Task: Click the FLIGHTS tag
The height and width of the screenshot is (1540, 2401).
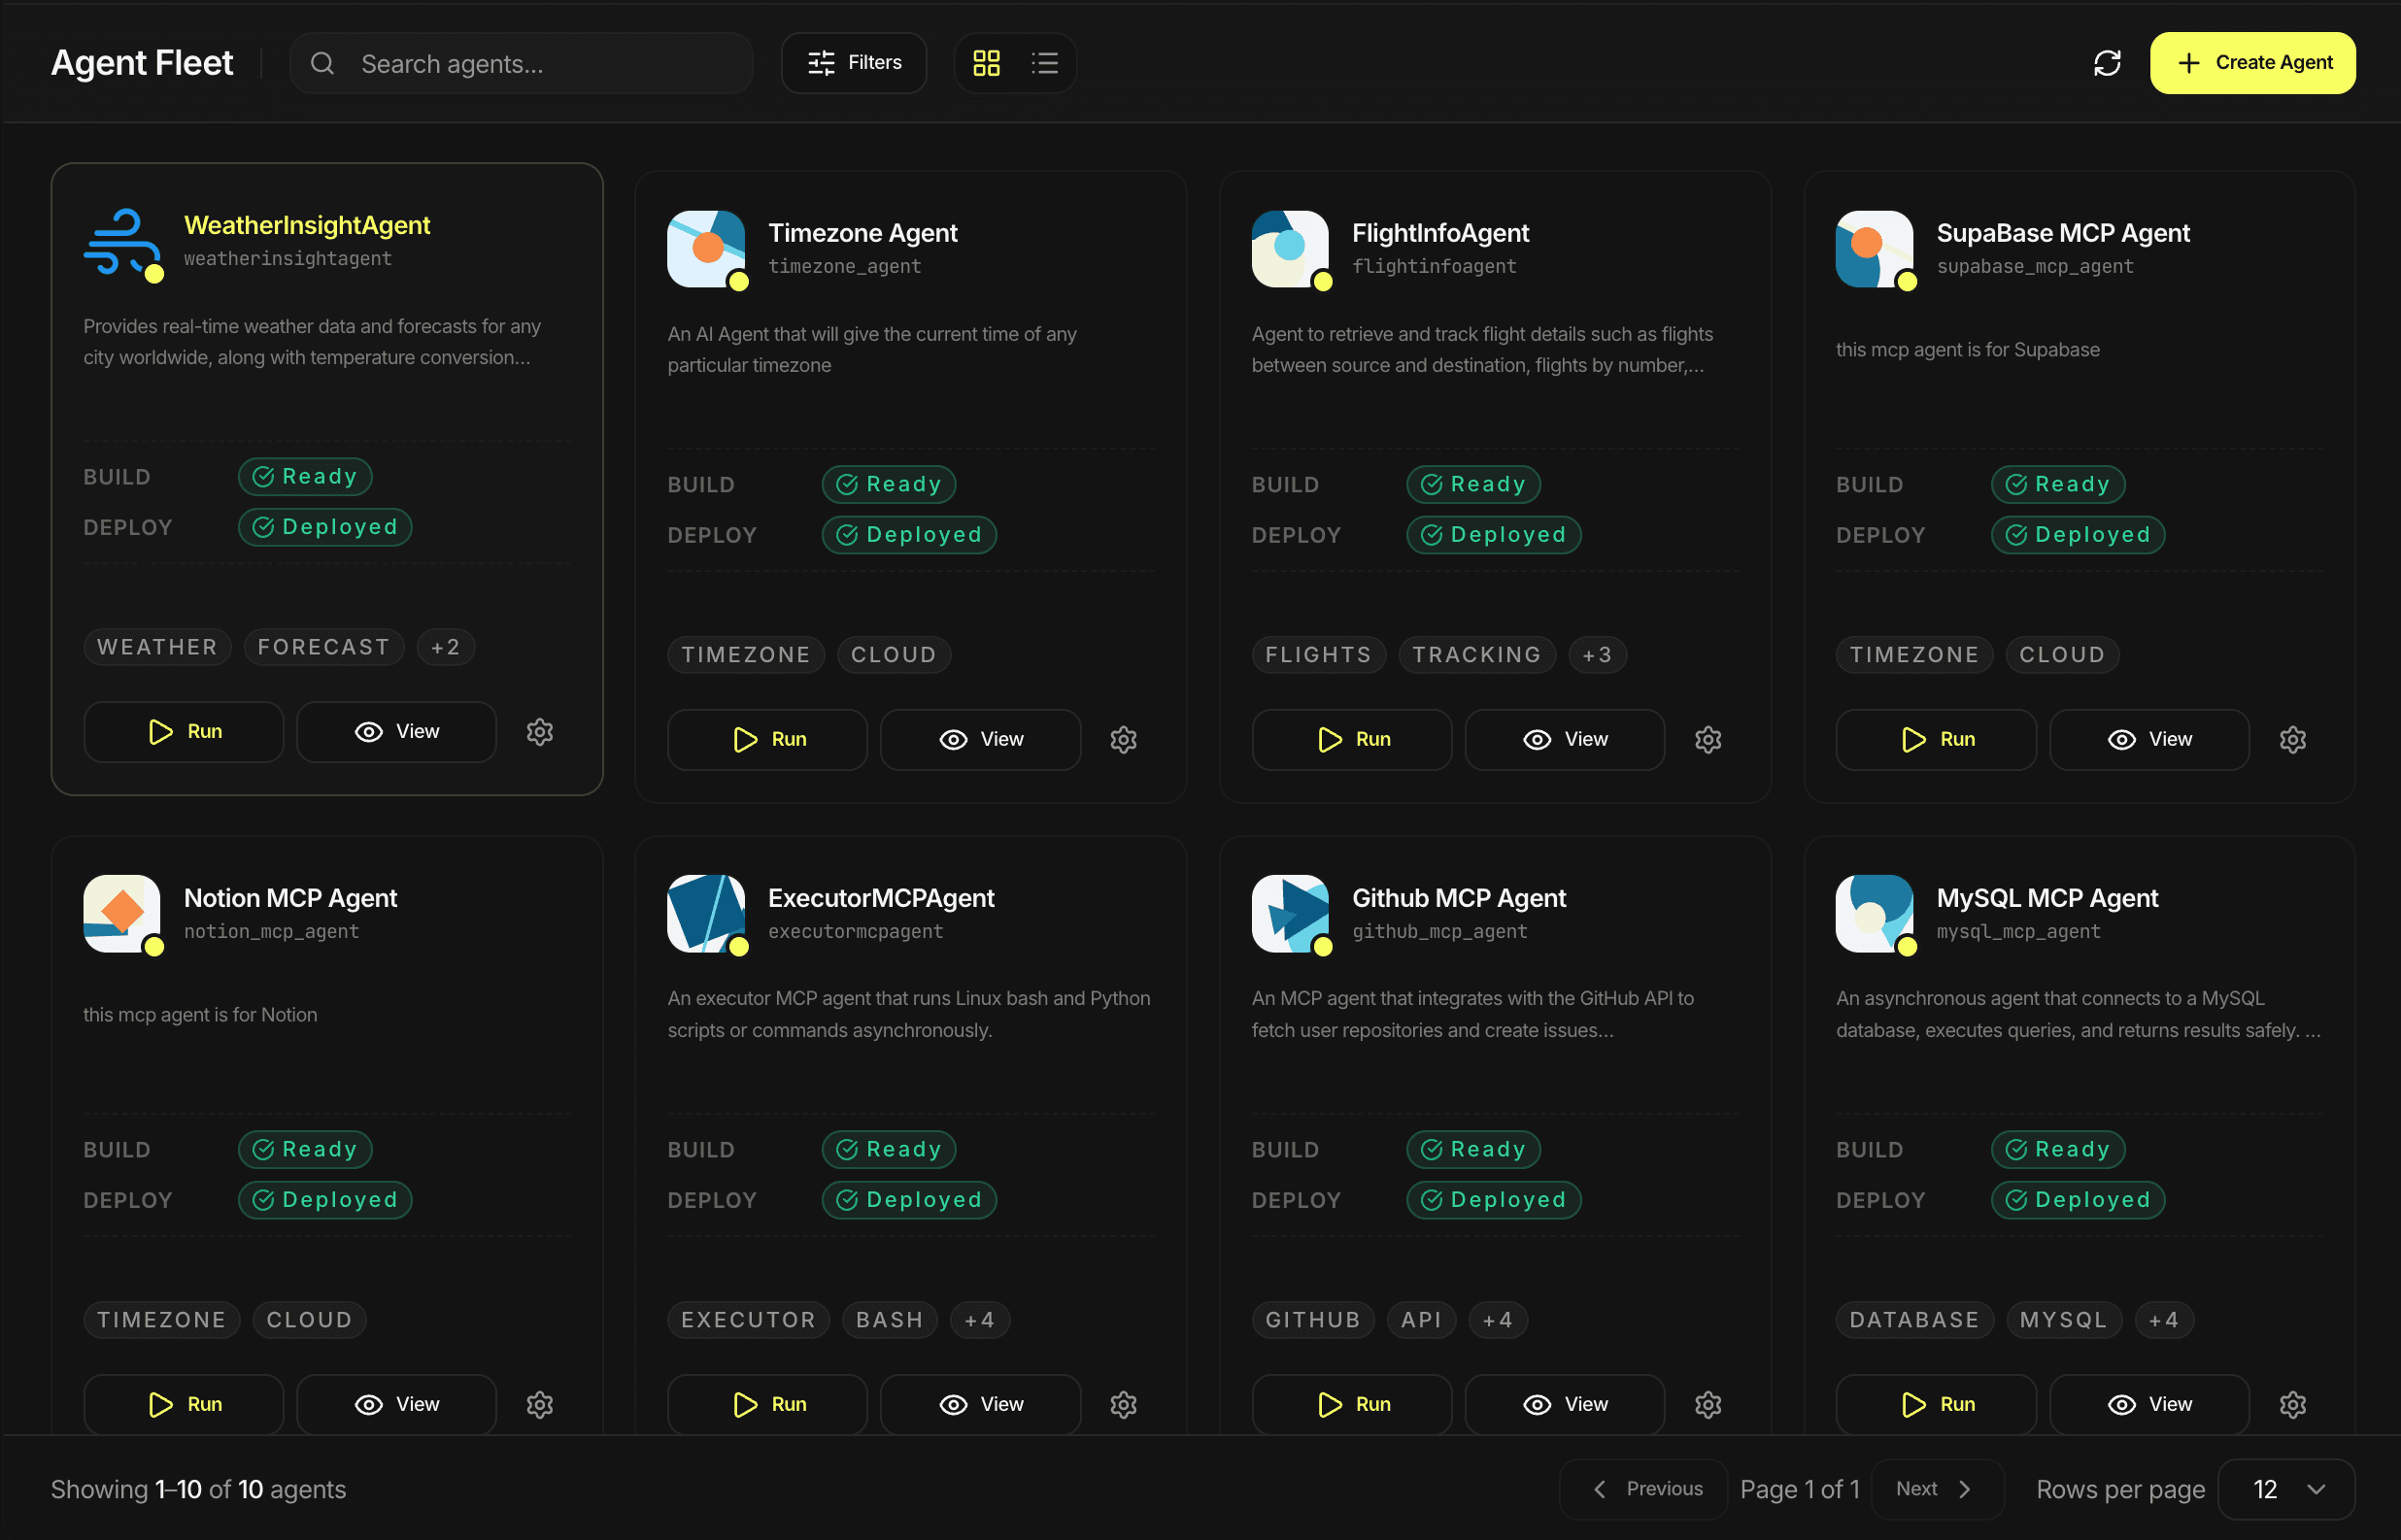Action: coord(1318,656)
